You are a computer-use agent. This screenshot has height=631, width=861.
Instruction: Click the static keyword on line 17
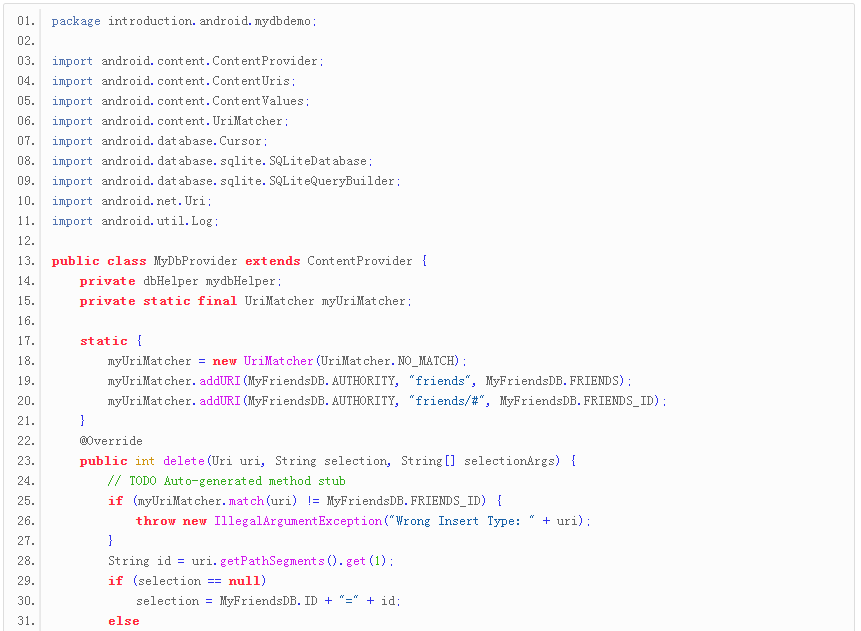coord(104,341)
